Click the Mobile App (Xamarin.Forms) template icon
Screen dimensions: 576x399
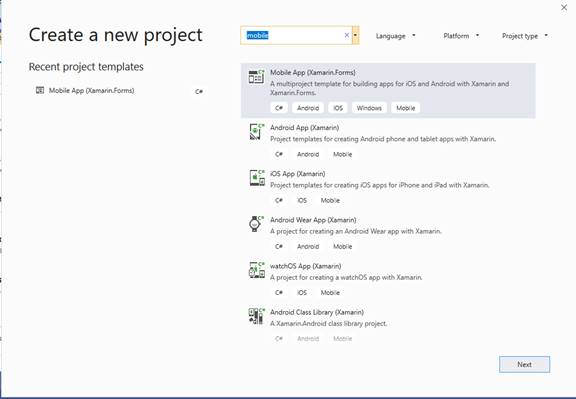point(256,76)
